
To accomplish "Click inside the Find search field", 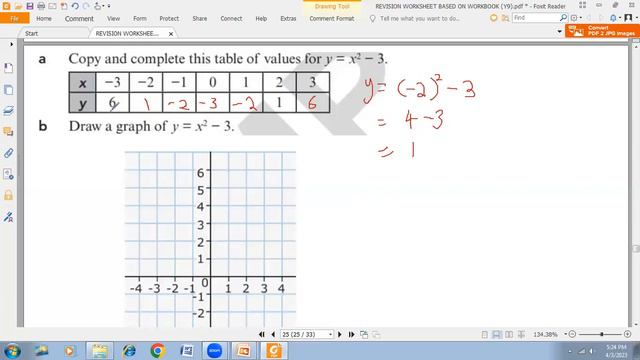I will coord(535,18).
